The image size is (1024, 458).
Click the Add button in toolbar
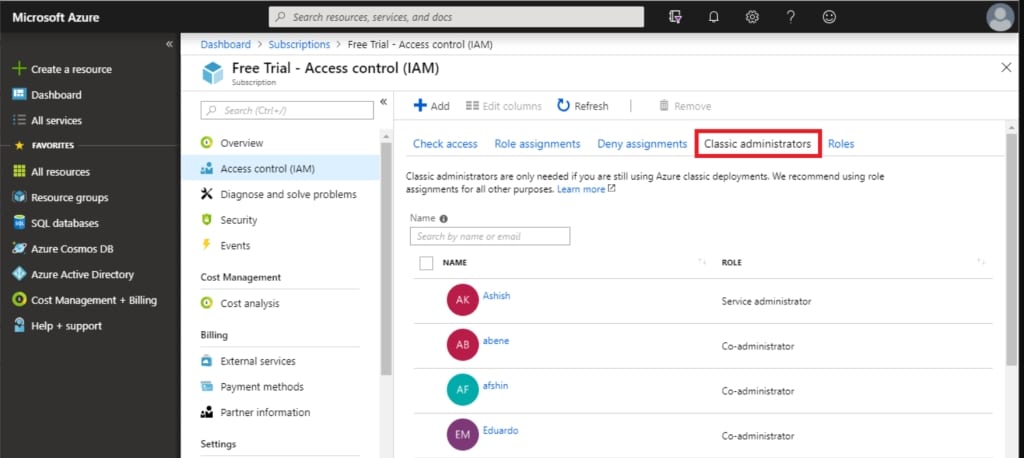(x=432, y=106)
